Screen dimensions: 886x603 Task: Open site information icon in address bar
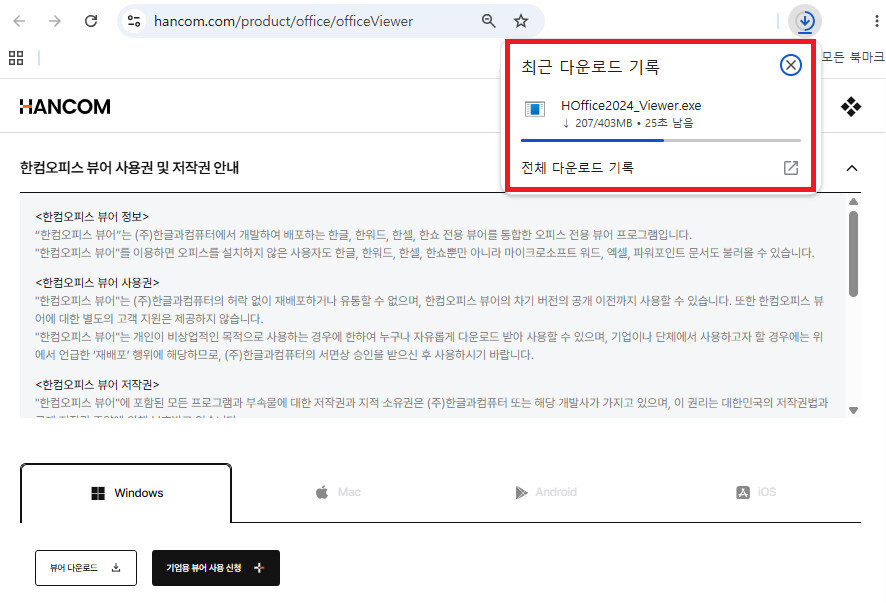(x=134, y=21)
